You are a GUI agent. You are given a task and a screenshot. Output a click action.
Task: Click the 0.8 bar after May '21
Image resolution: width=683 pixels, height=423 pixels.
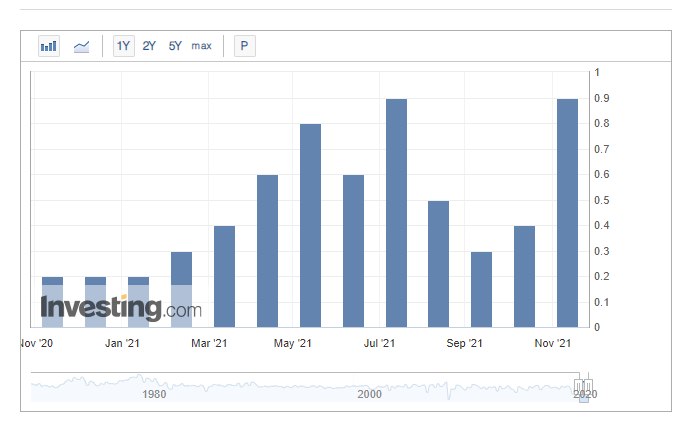click(x=311, y=226)
